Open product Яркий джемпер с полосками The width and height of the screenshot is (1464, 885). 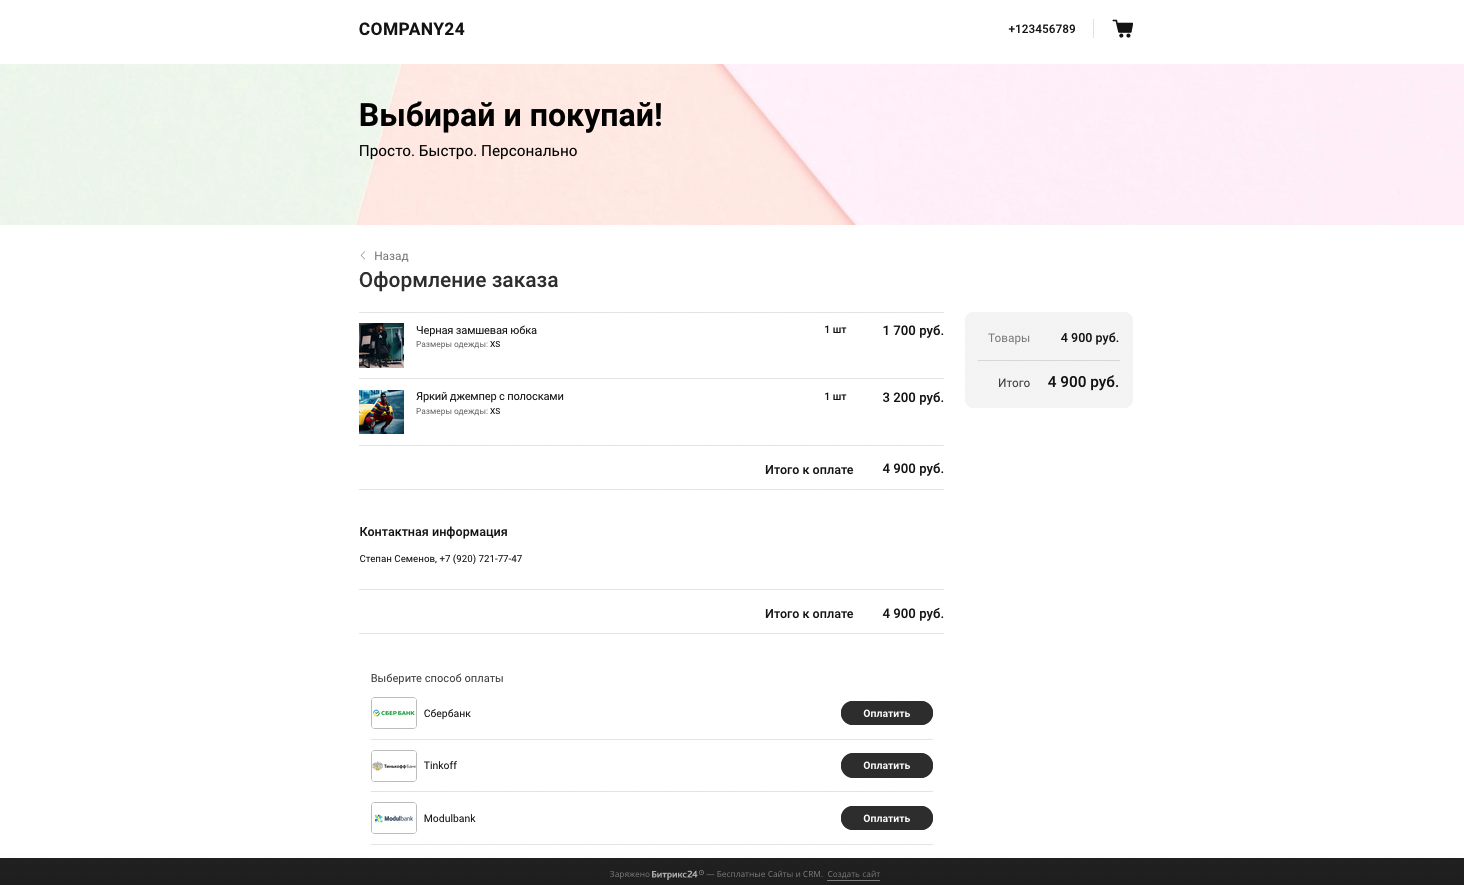point(490,396)
